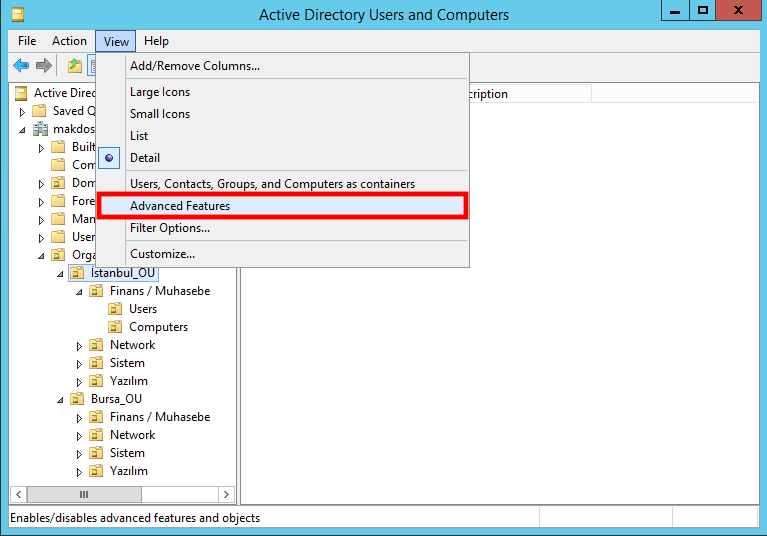
Task: Collapse the Bursa_OU node
Action: (x=60, y=400)
